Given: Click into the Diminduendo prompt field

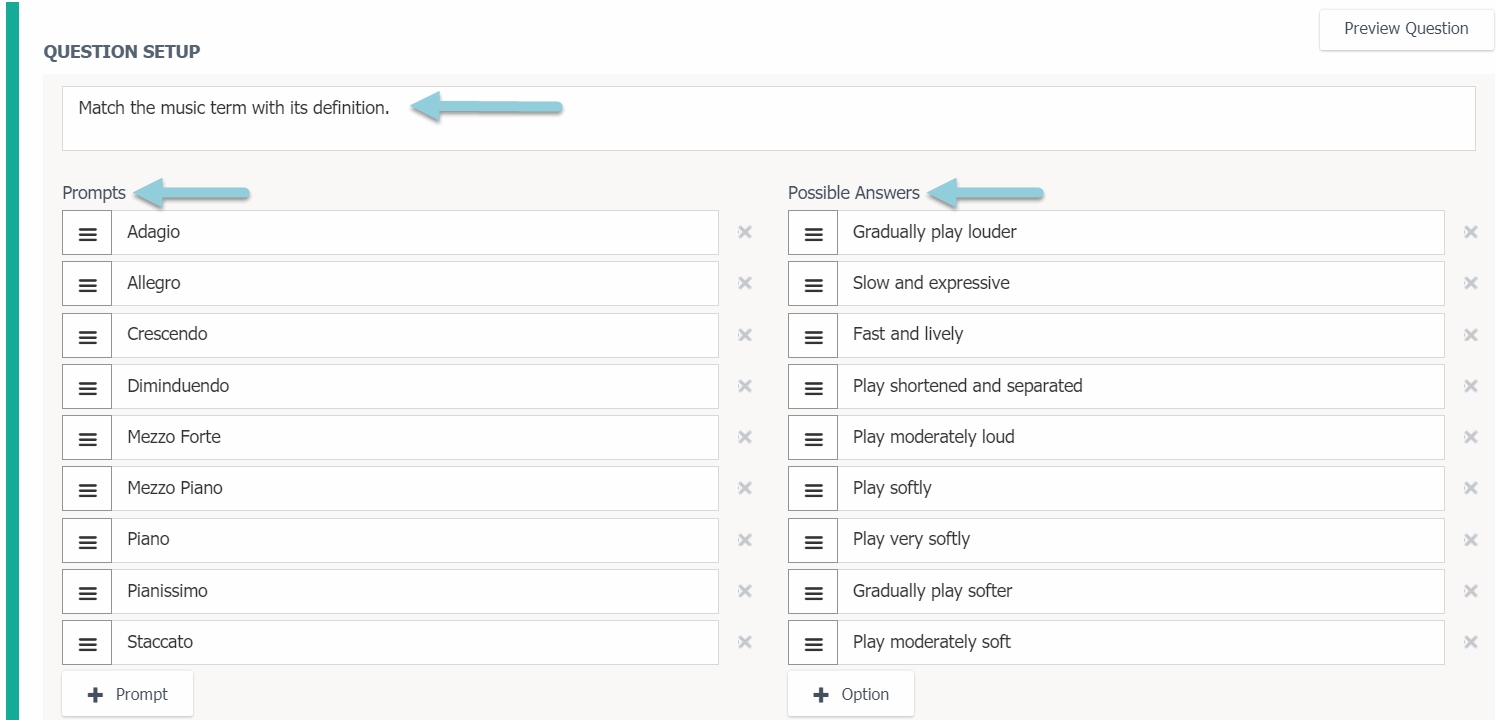Looking at the screenshot, I should point(414,386).
